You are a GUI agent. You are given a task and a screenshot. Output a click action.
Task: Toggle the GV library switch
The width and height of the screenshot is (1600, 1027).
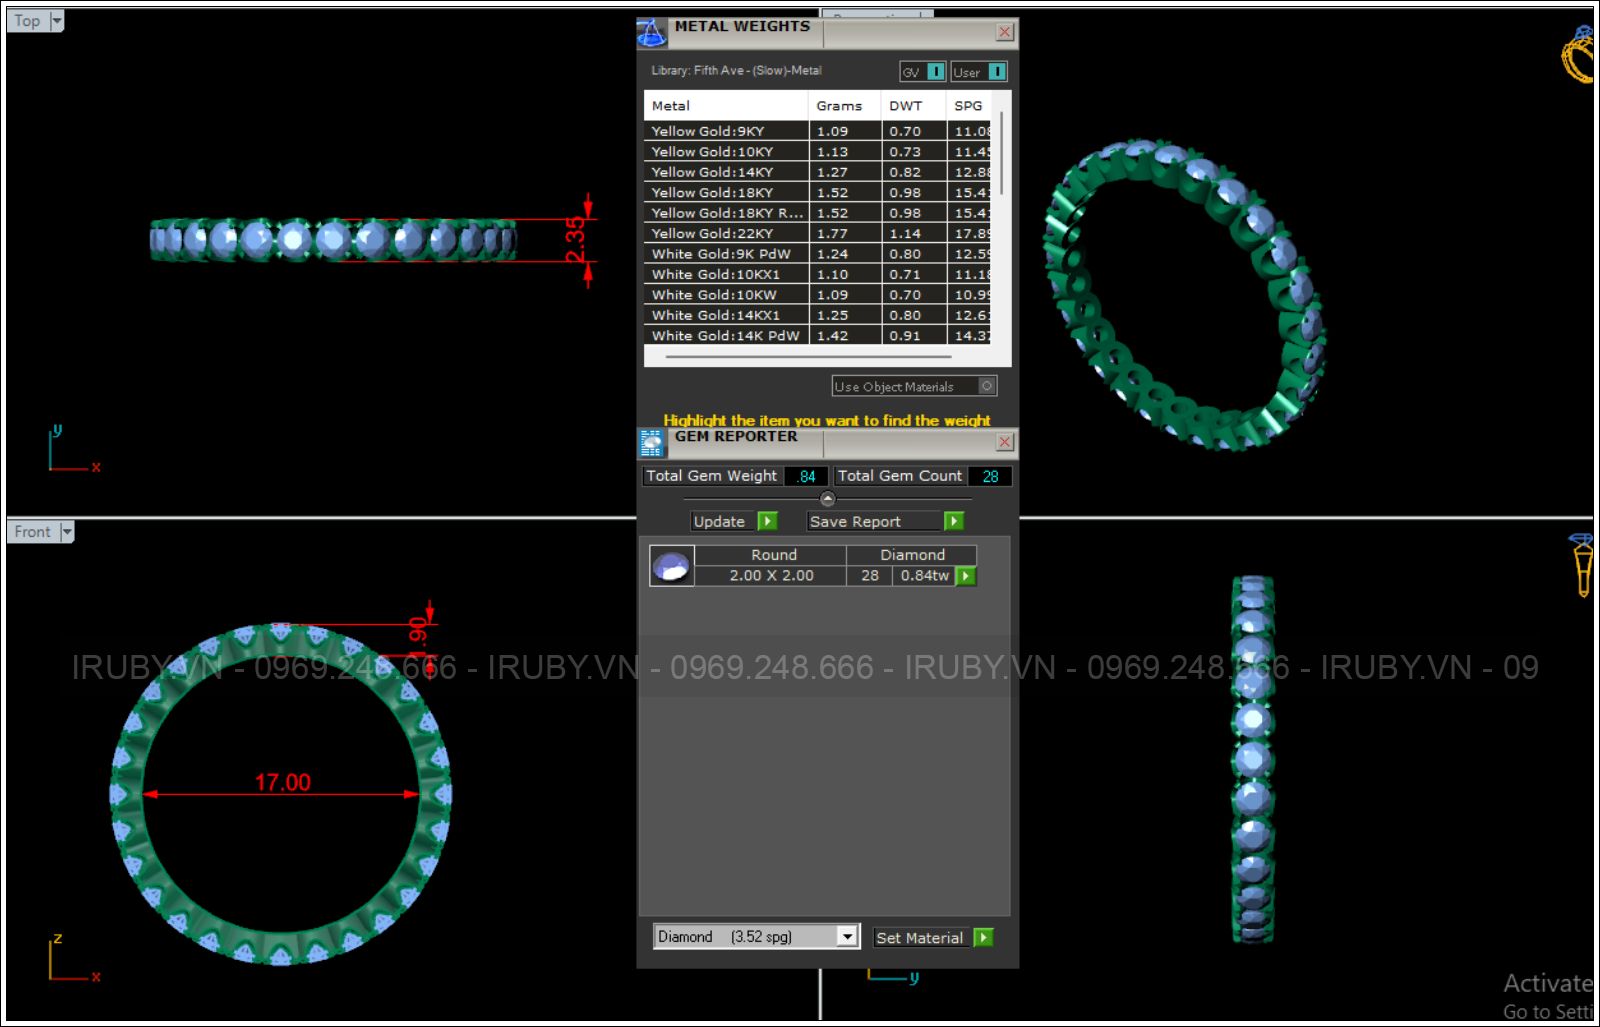click(935, 72)
